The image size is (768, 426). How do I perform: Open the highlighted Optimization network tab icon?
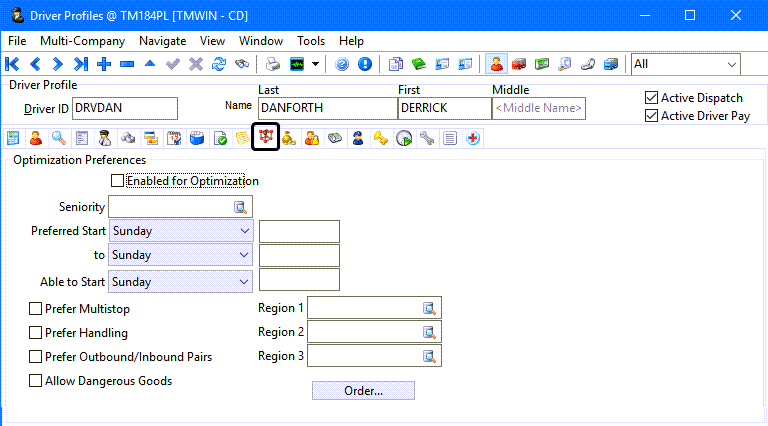tap(265, 138)
